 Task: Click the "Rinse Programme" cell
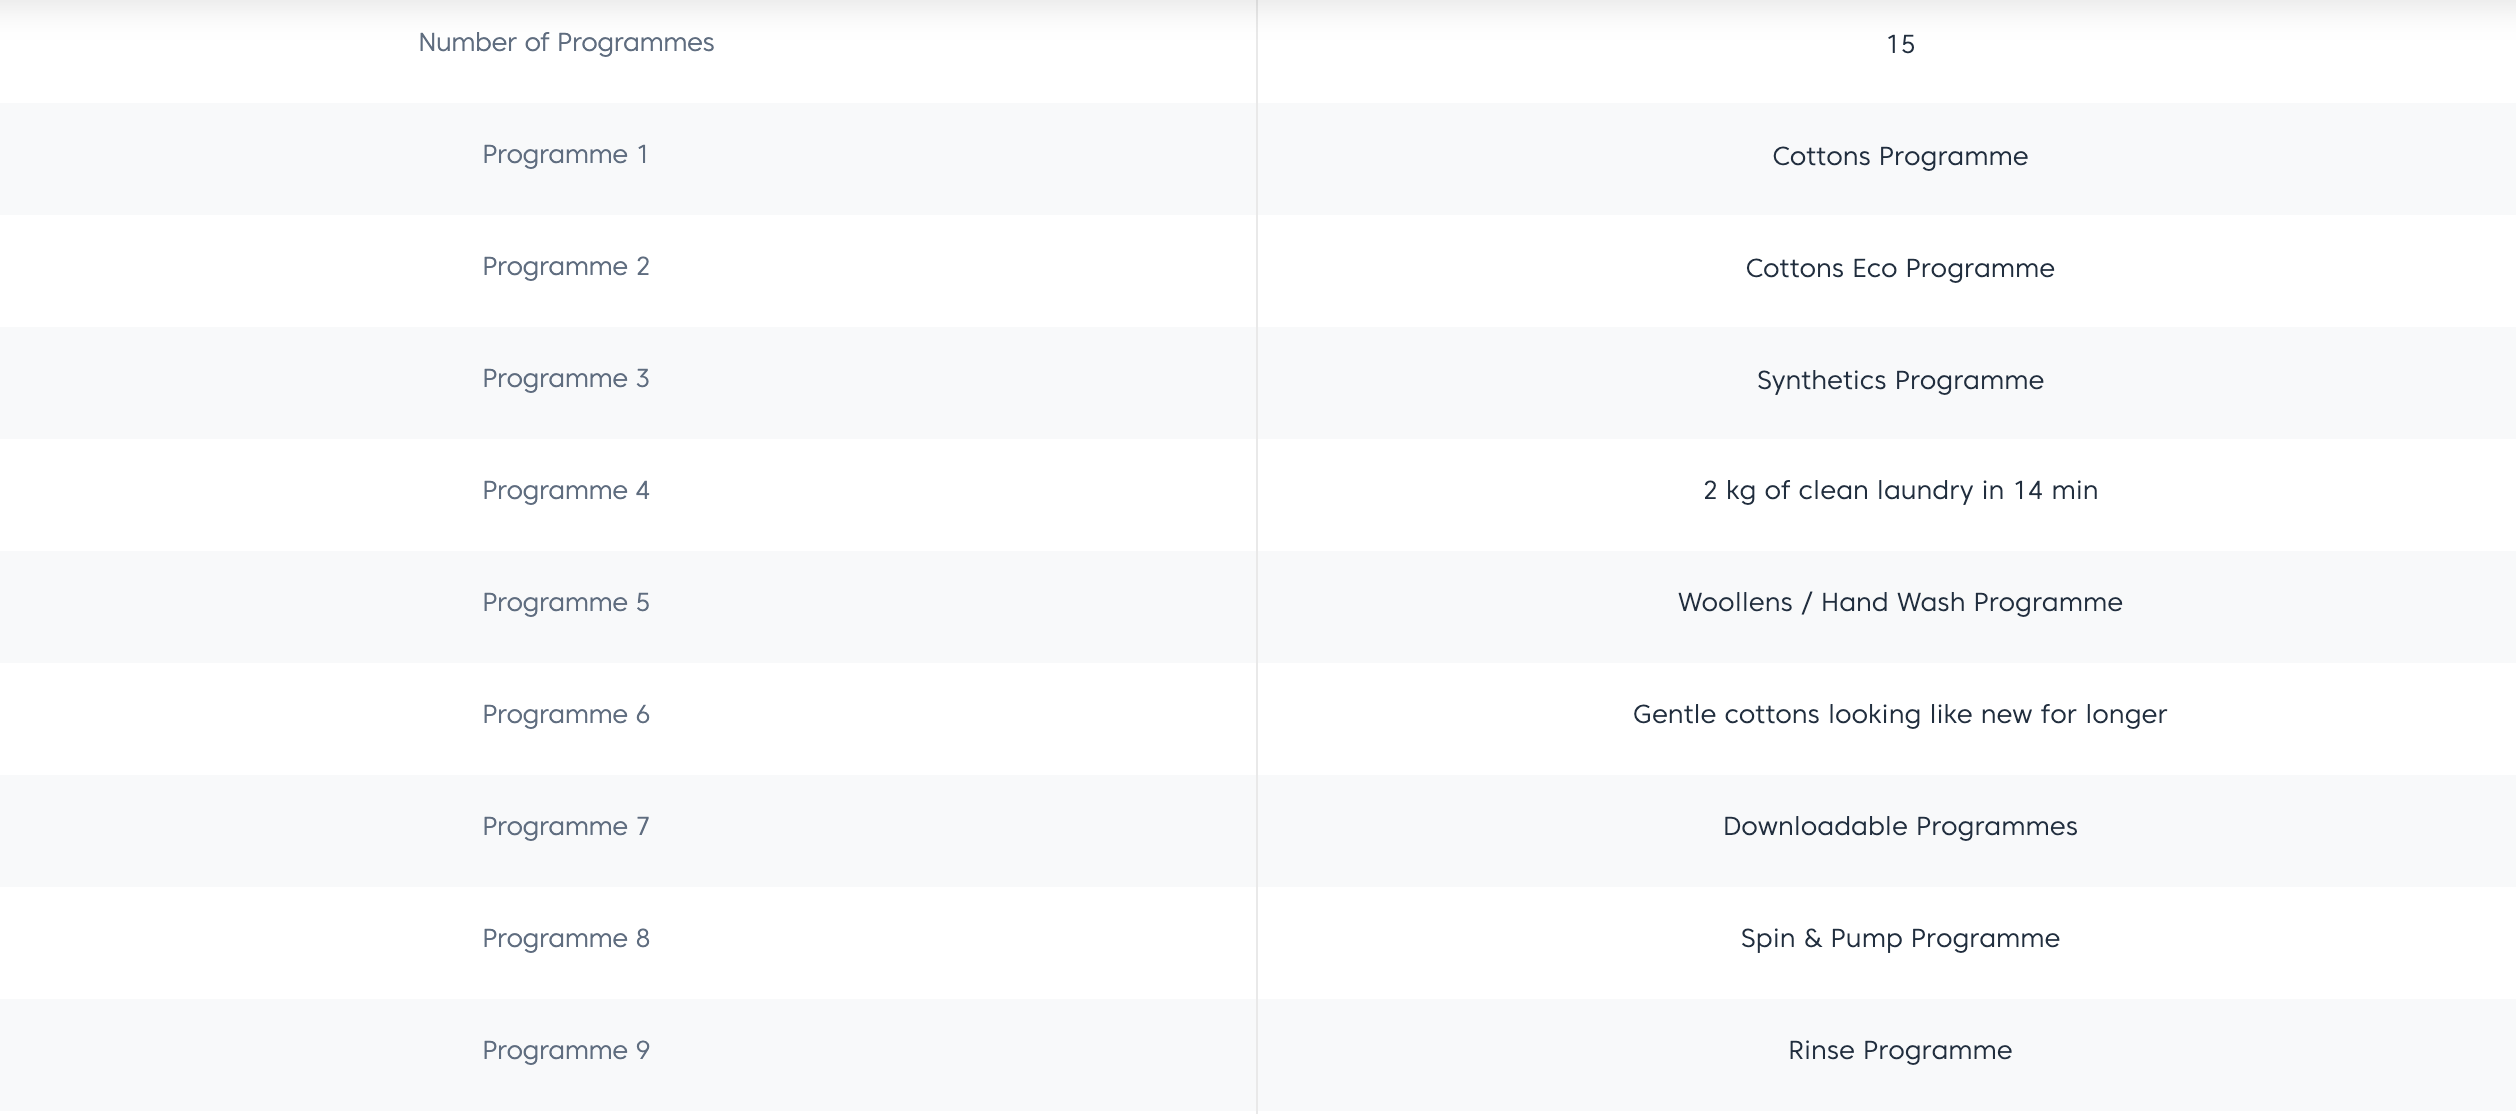(x=1900, y=1051)
